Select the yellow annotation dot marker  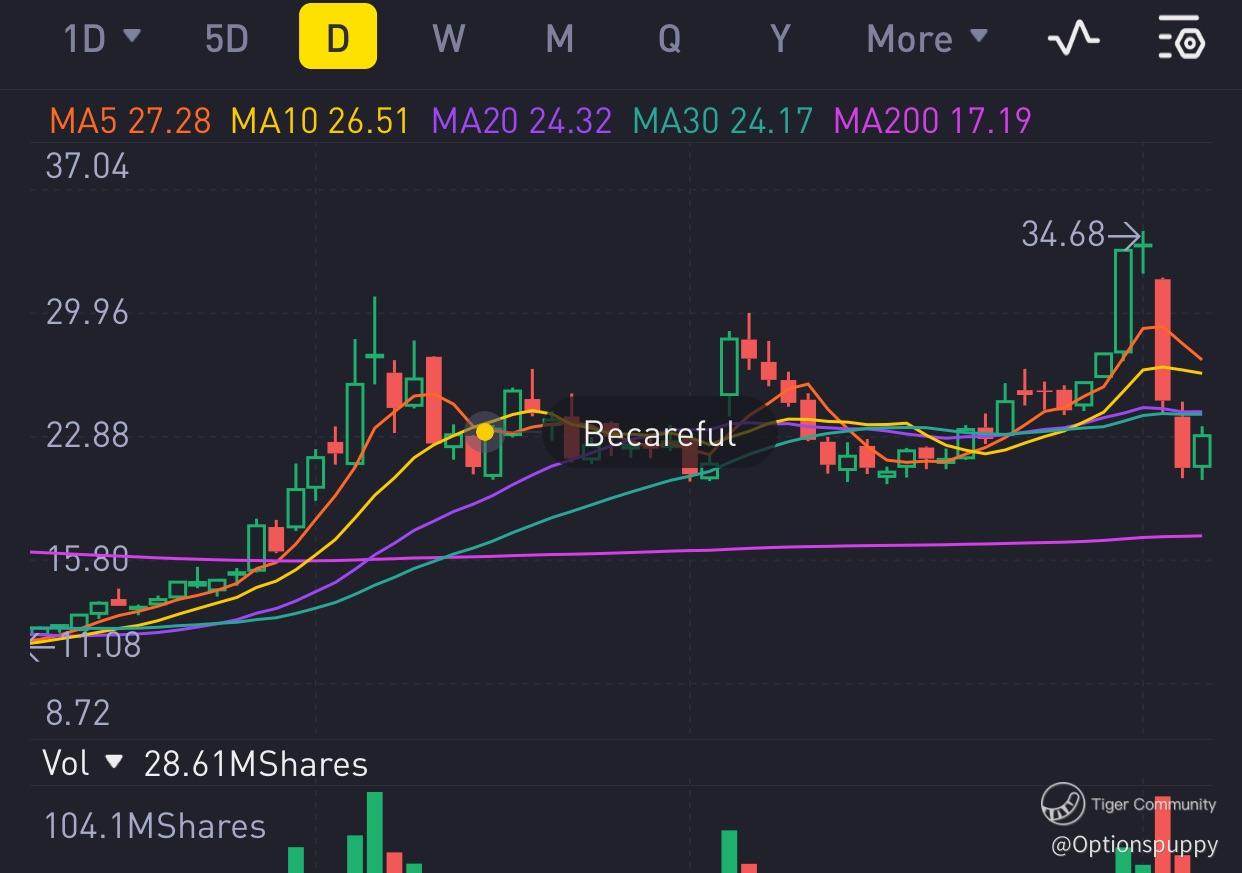485,432
